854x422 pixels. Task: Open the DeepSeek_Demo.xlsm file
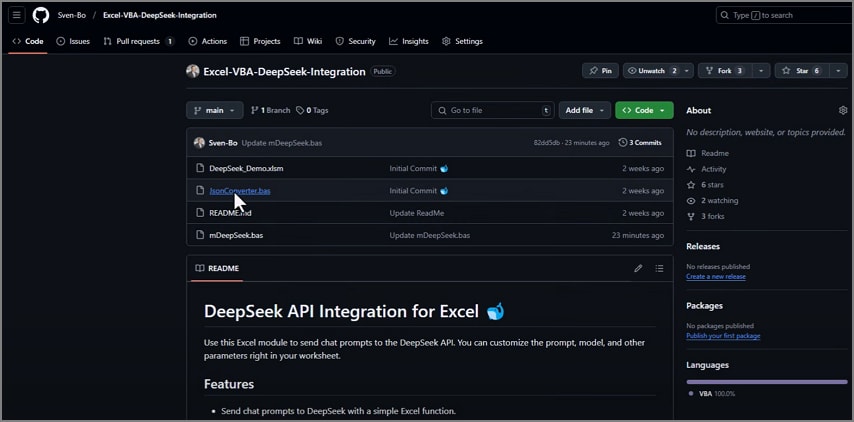point(246,169)
